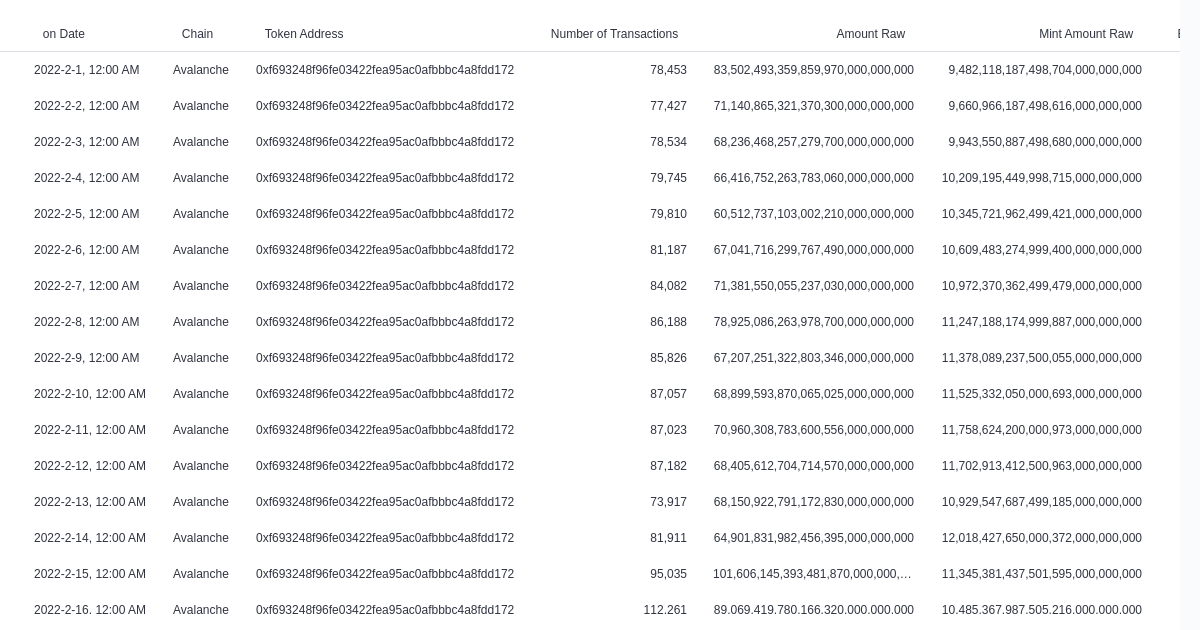
Task: Select amount 60,512,737,103,002,210,000,000,000 cell
Action: tap(813, 214)
